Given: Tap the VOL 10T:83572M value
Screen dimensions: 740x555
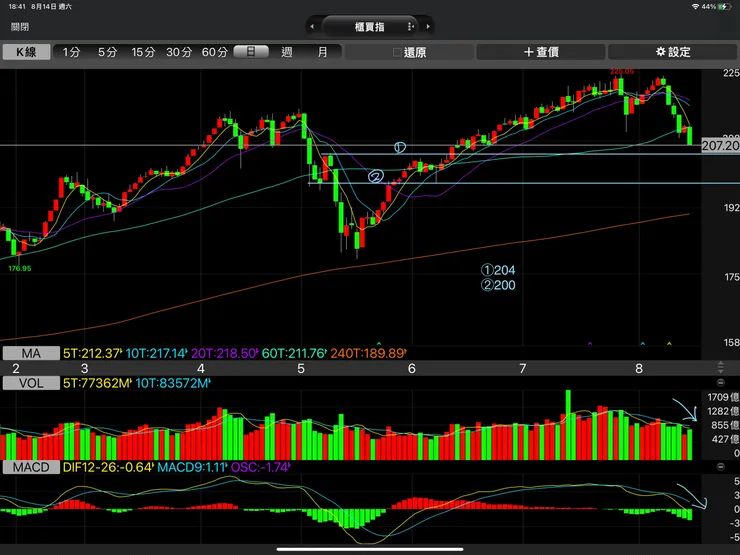Looking at the screenshot, I should point(173,383).
